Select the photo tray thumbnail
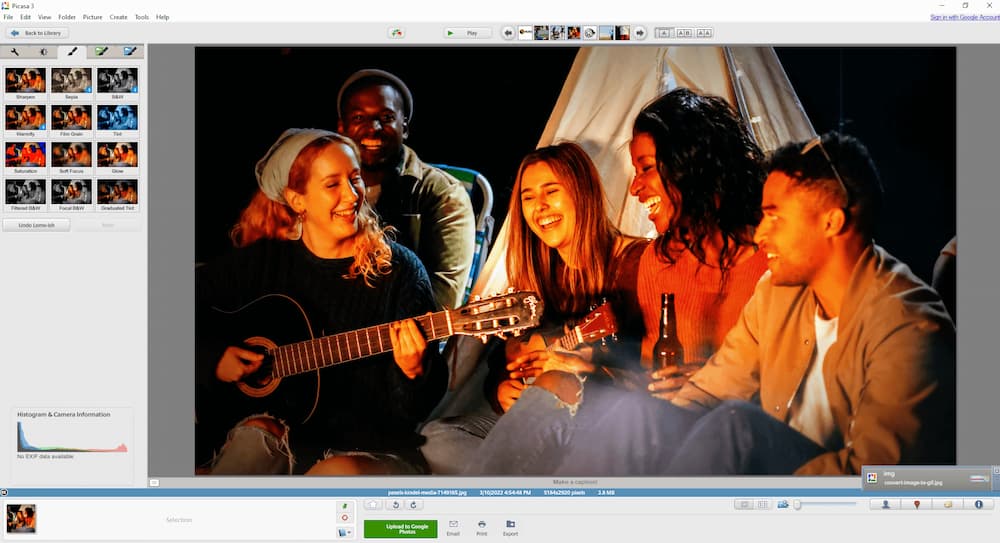1000x543 pixels. (21, 519)
